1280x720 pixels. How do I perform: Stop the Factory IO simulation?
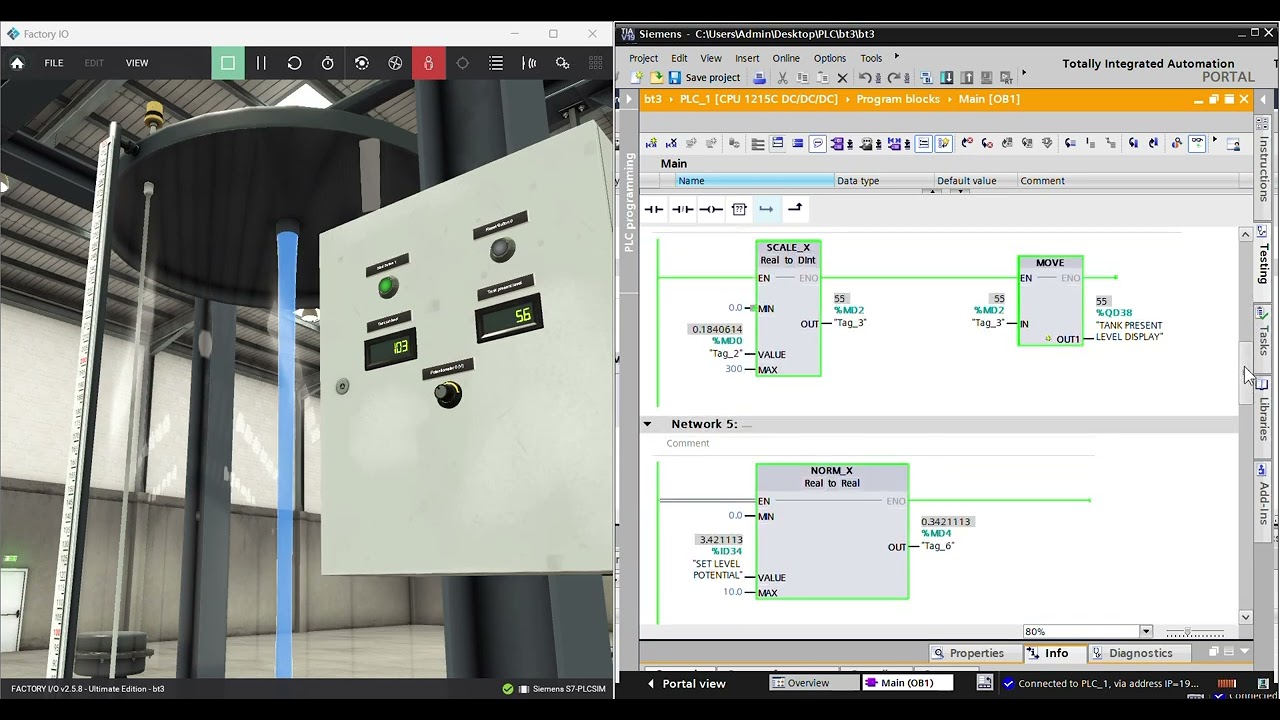(228, 63)
